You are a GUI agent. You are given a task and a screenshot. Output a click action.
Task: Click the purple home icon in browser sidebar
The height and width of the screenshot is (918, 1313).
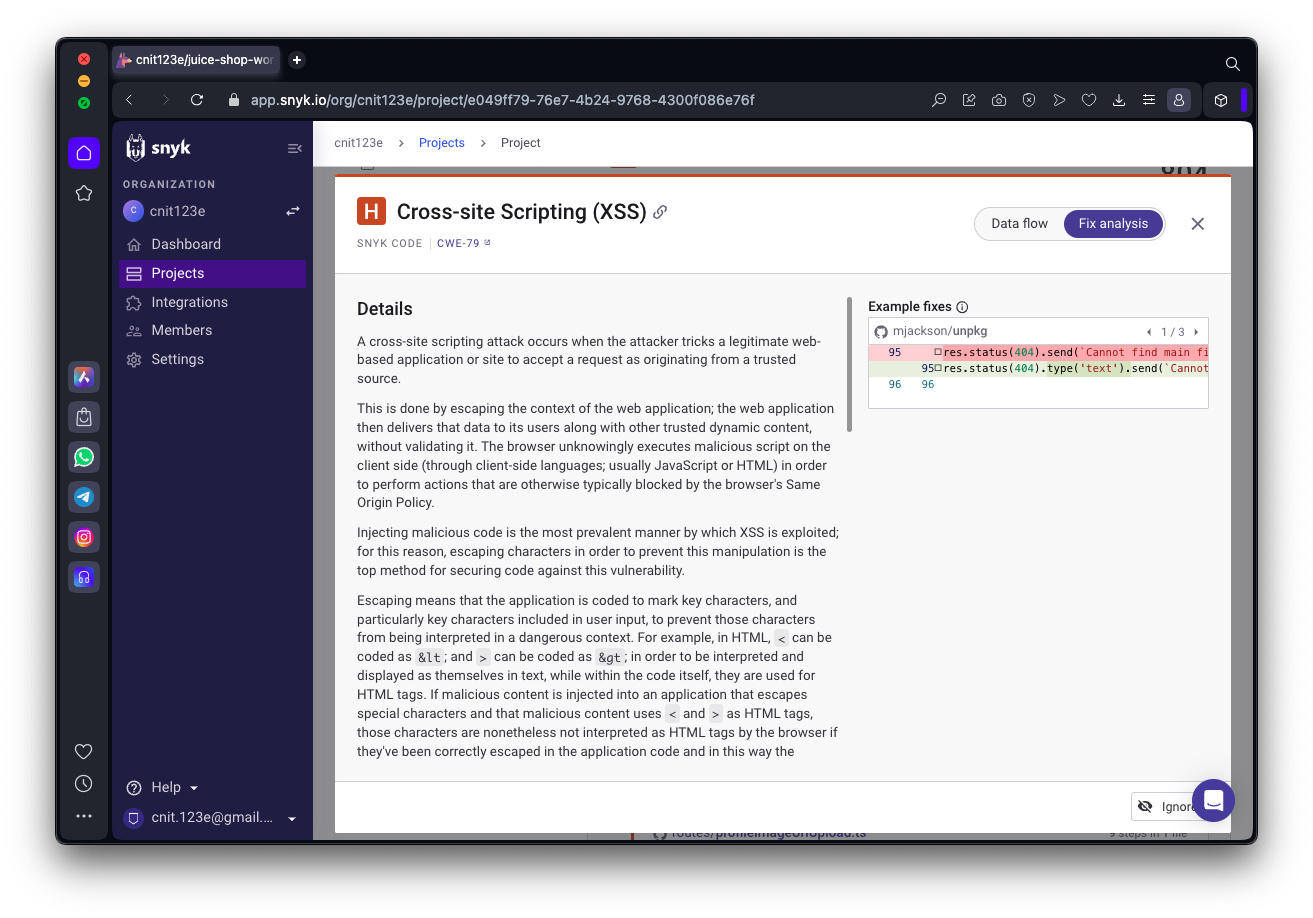[84, 153]
